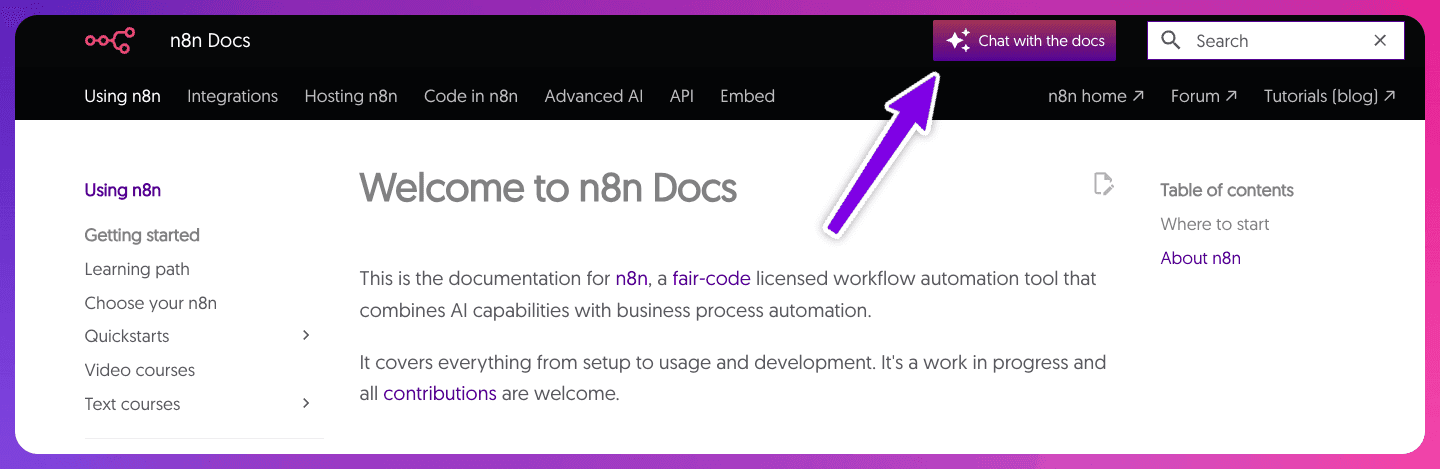
Task: Open the Hosting n8n tab
Action: pos(351,96)
